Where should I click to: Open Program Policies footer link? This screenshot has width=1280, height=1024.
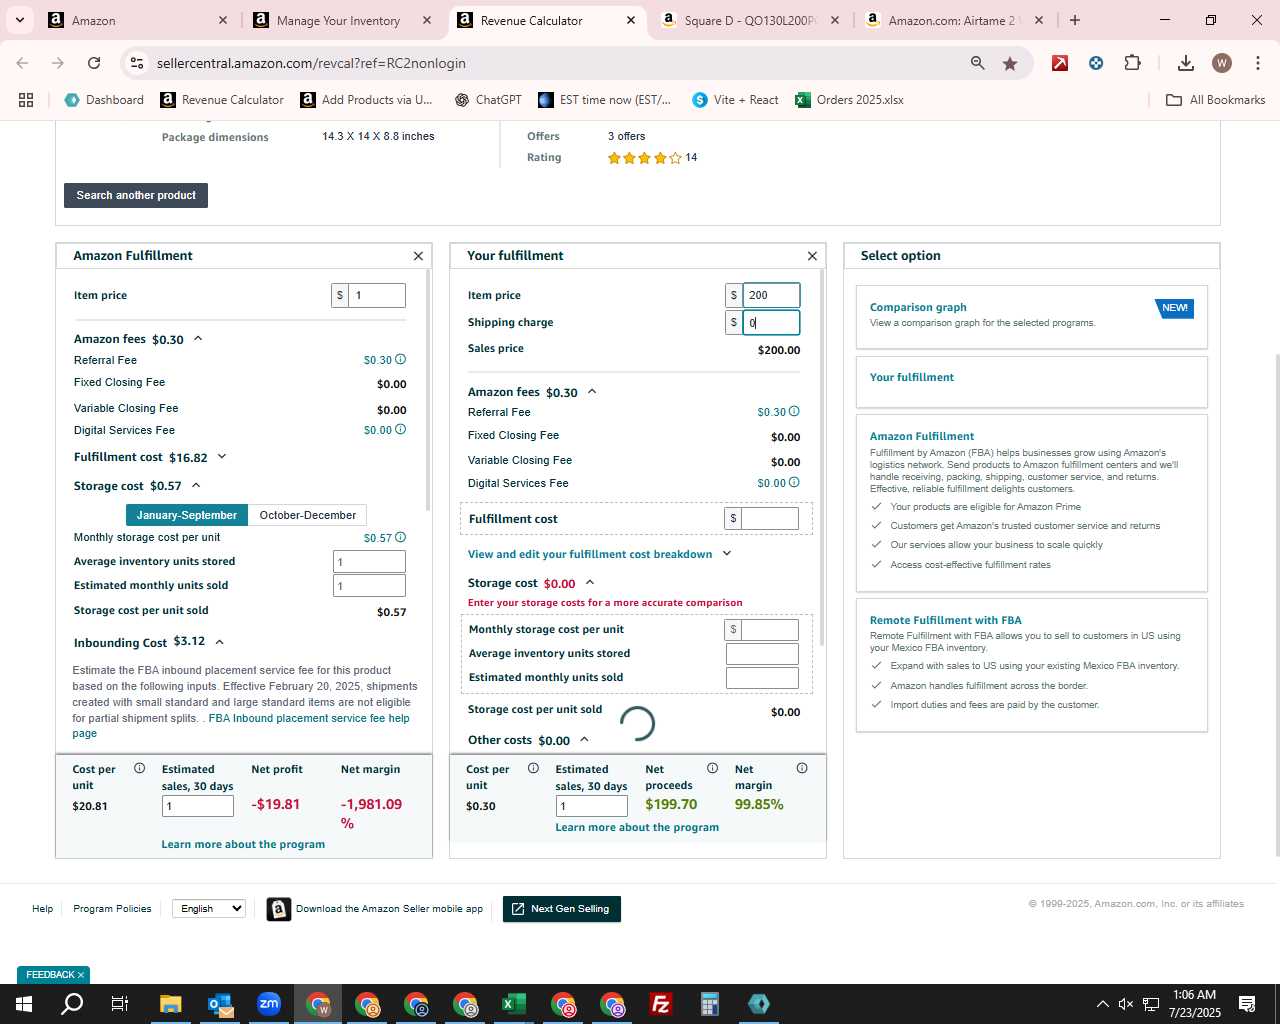pos(112,909)
